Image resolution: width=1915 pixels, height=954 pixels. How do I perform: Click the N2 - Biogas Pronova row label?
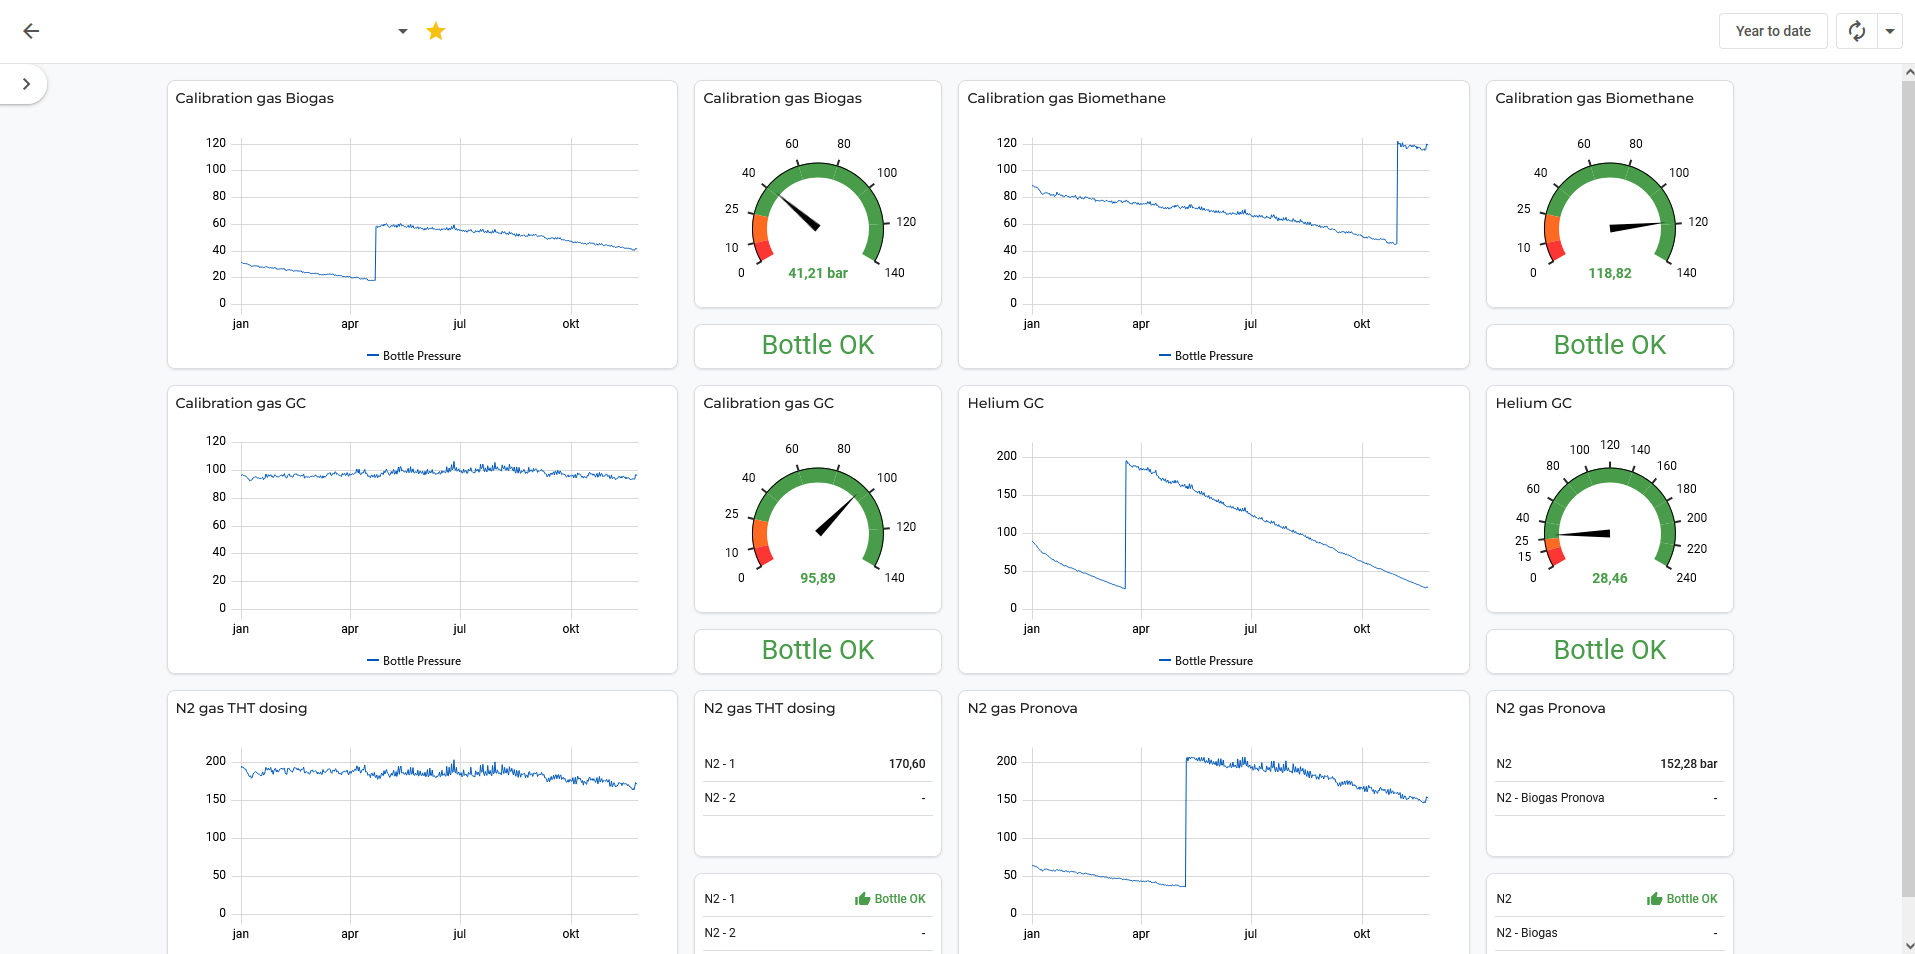[1550, 798]
